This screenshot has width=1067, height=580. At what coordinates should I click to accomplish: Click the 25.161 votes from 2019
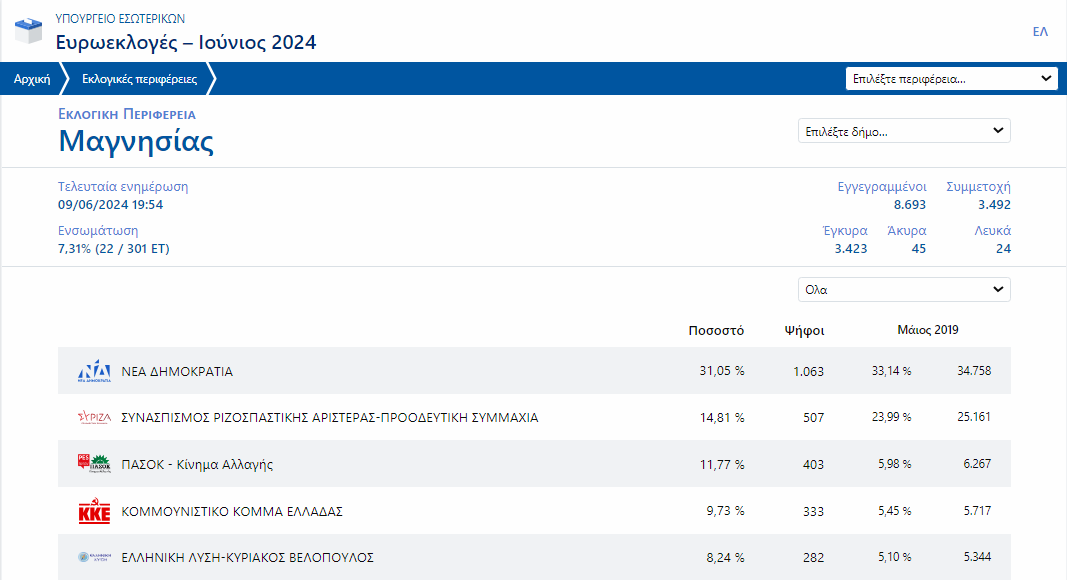tap(974, 417)
